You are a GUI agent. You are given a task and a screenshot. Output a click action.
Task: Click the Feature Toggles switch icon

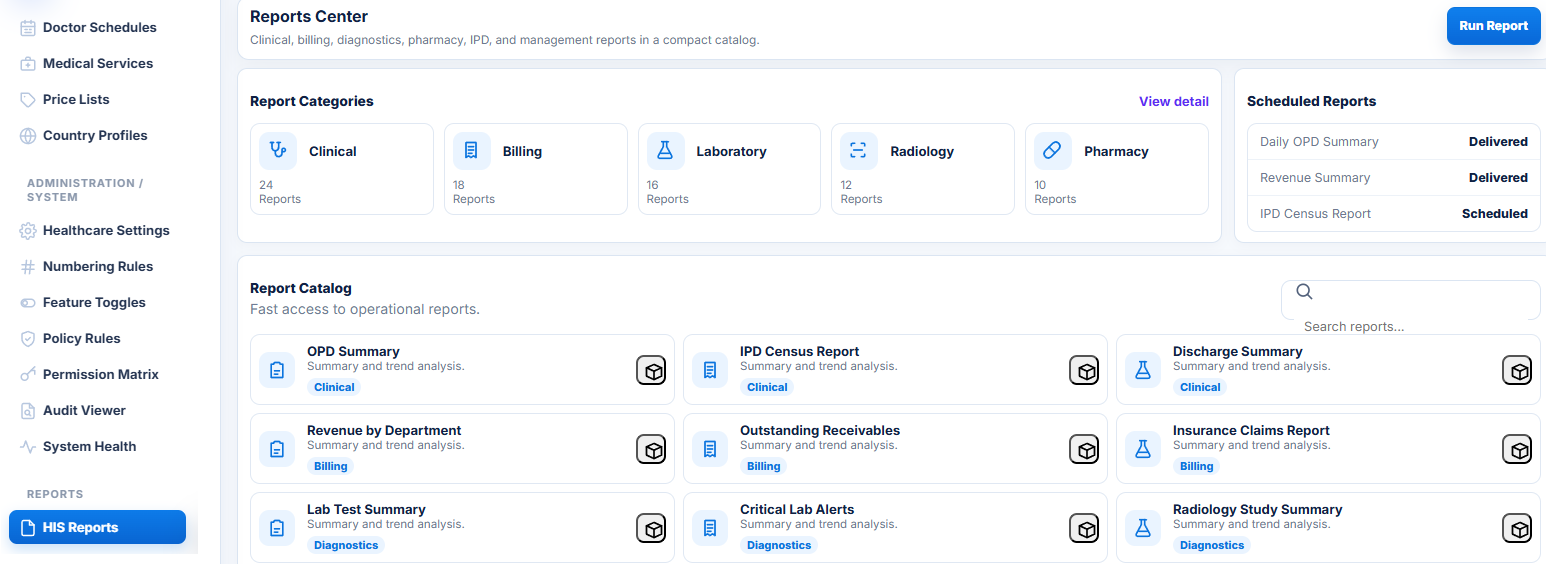pos(28,302)
